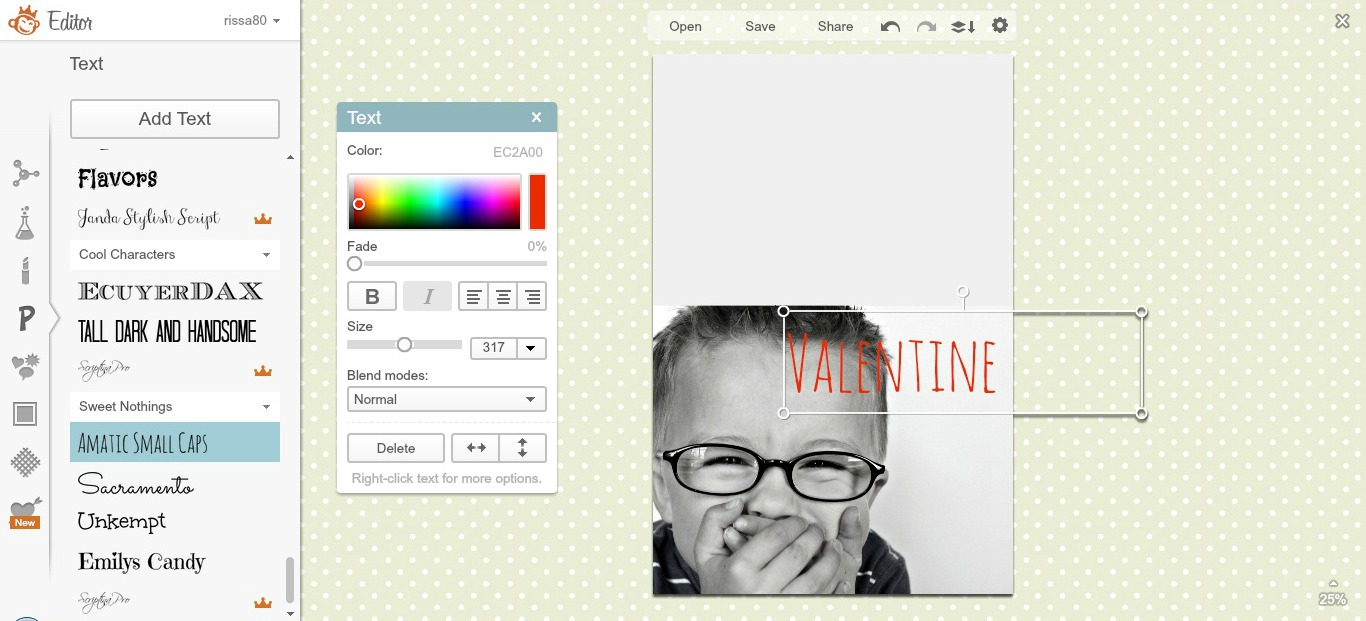Open the Save menu

click(760, 26)
